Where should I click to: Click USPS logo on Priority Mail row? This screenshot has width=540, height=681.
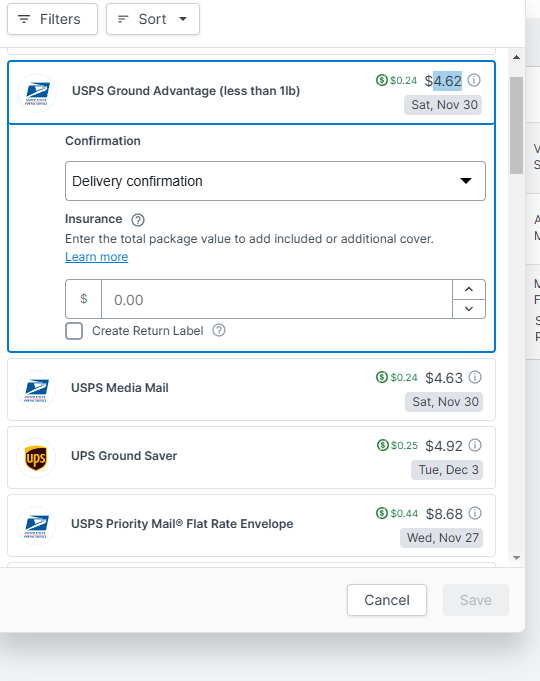[36, 526]
